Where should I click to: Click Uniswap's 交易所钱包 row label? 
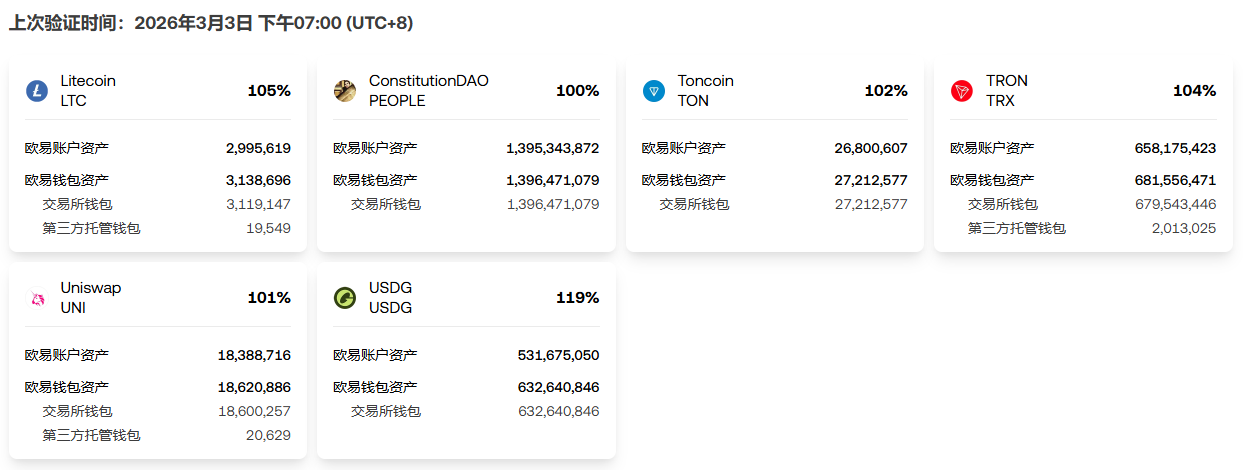(x=78, y=411)
